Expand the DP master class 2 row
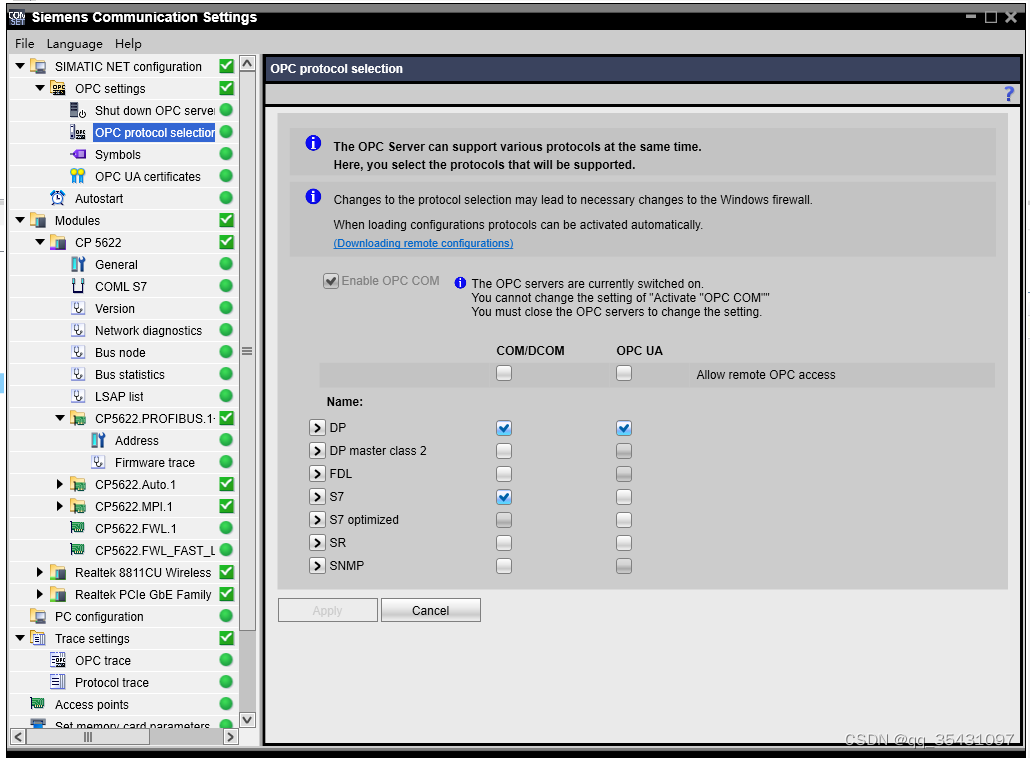The height and width of the screenshot is (758, 1030). pyautogui.click(x=317, y=451)
